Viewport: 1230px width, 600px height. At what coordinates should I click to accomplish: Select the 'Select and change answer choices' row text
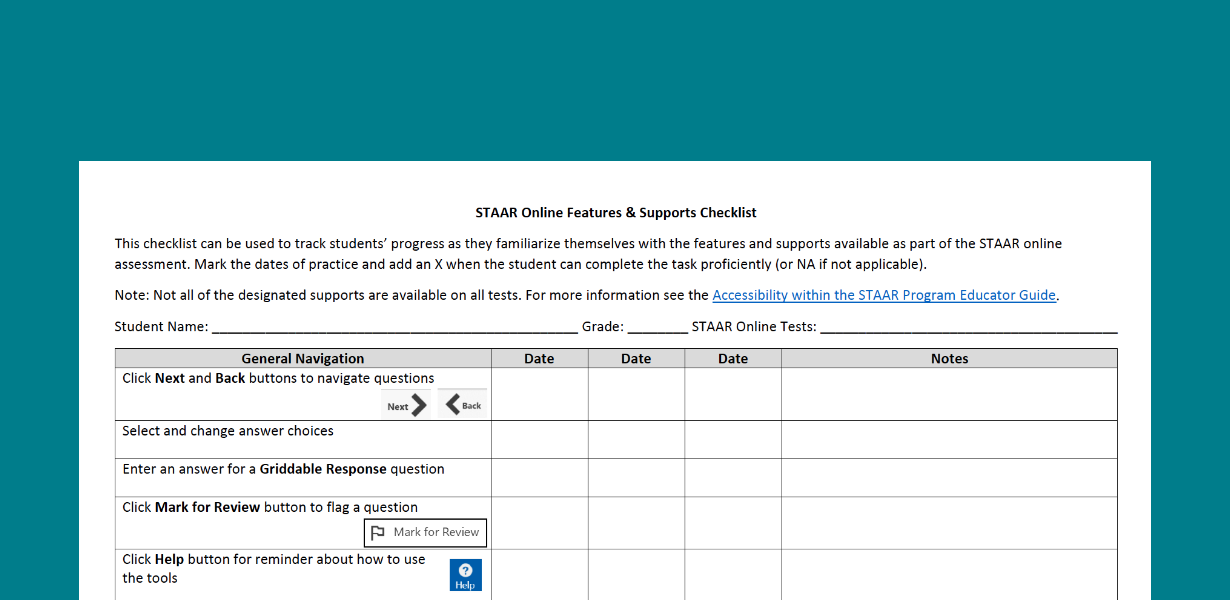[228, 431]
